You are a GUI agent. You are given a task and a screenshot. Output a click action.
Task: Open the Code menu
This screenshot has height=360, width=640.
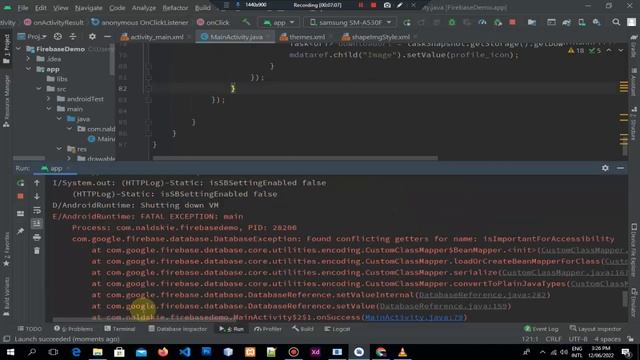coord(117,7)
